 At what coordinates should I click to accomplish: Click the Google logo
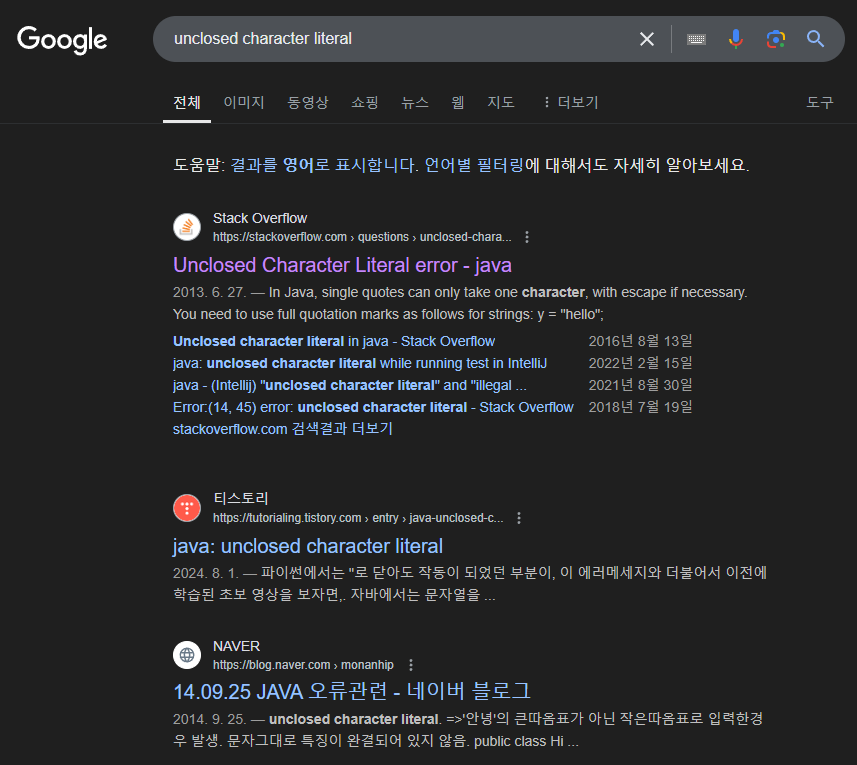pos(62,40)
